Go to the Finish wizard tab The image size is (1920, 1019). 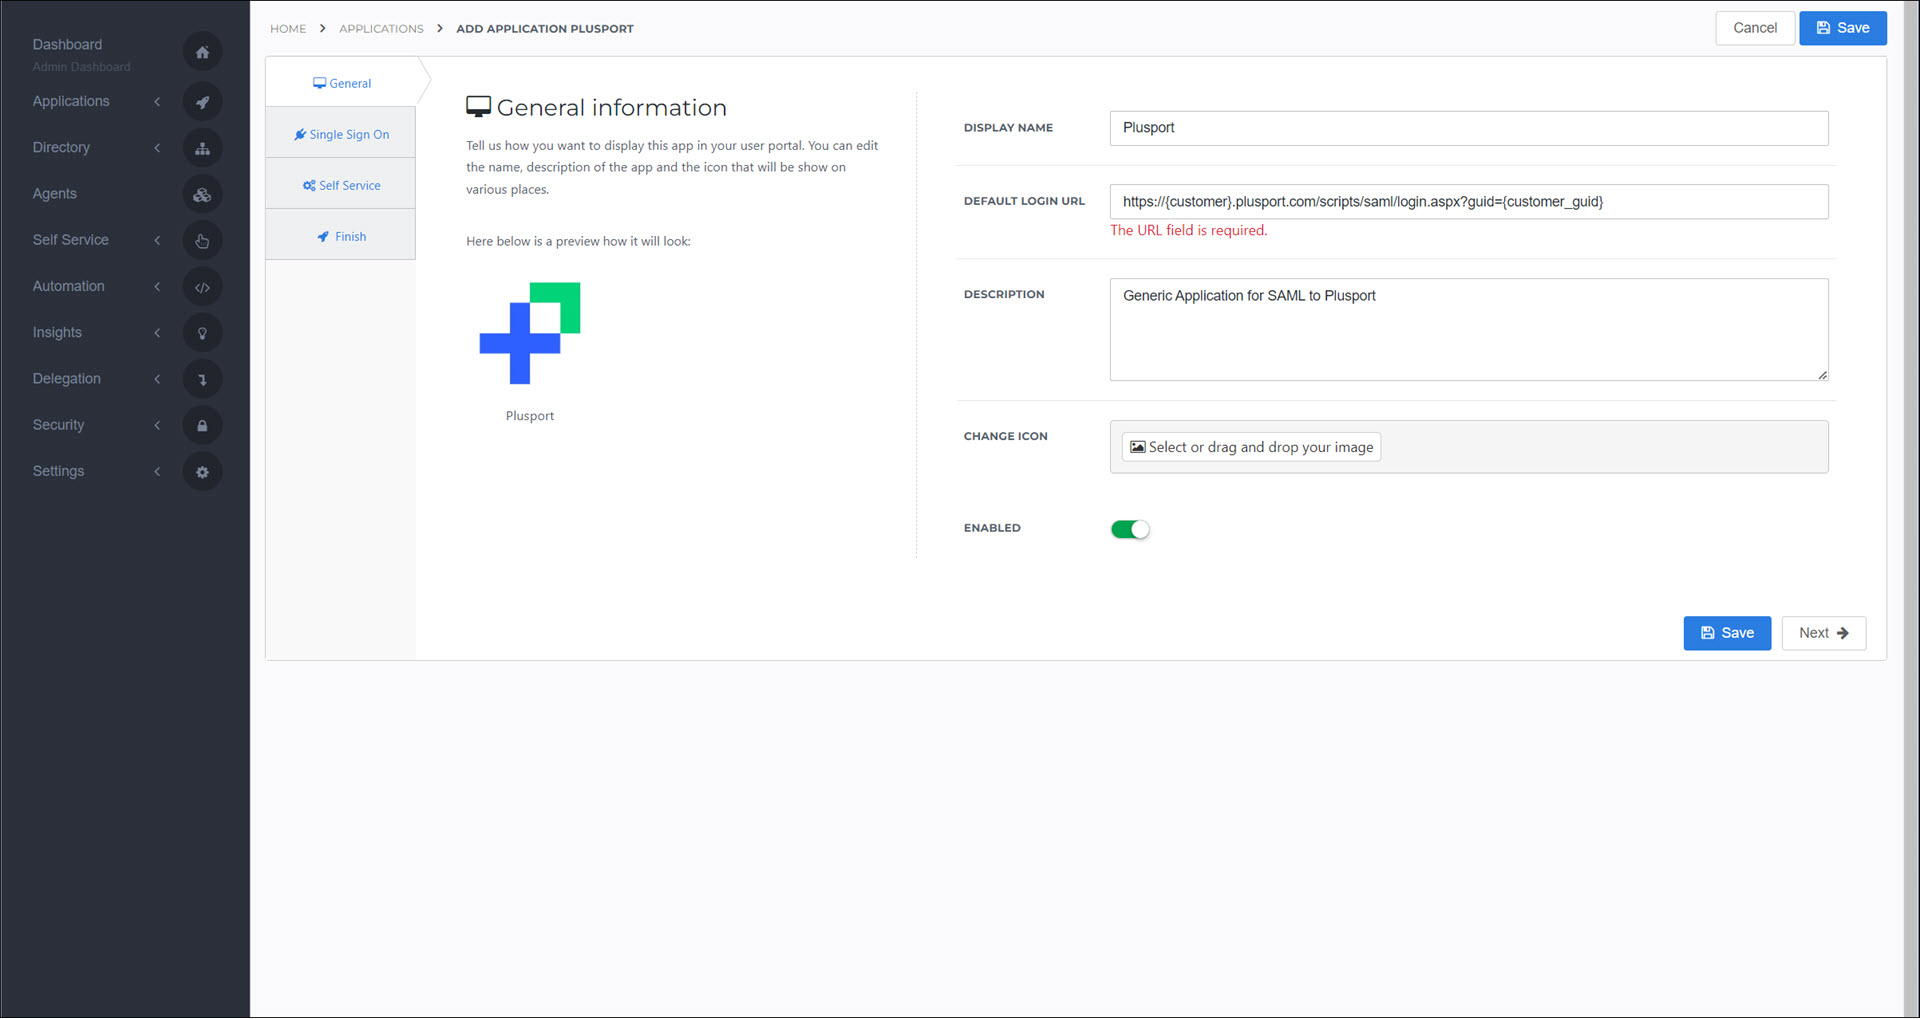pos(341,236)
